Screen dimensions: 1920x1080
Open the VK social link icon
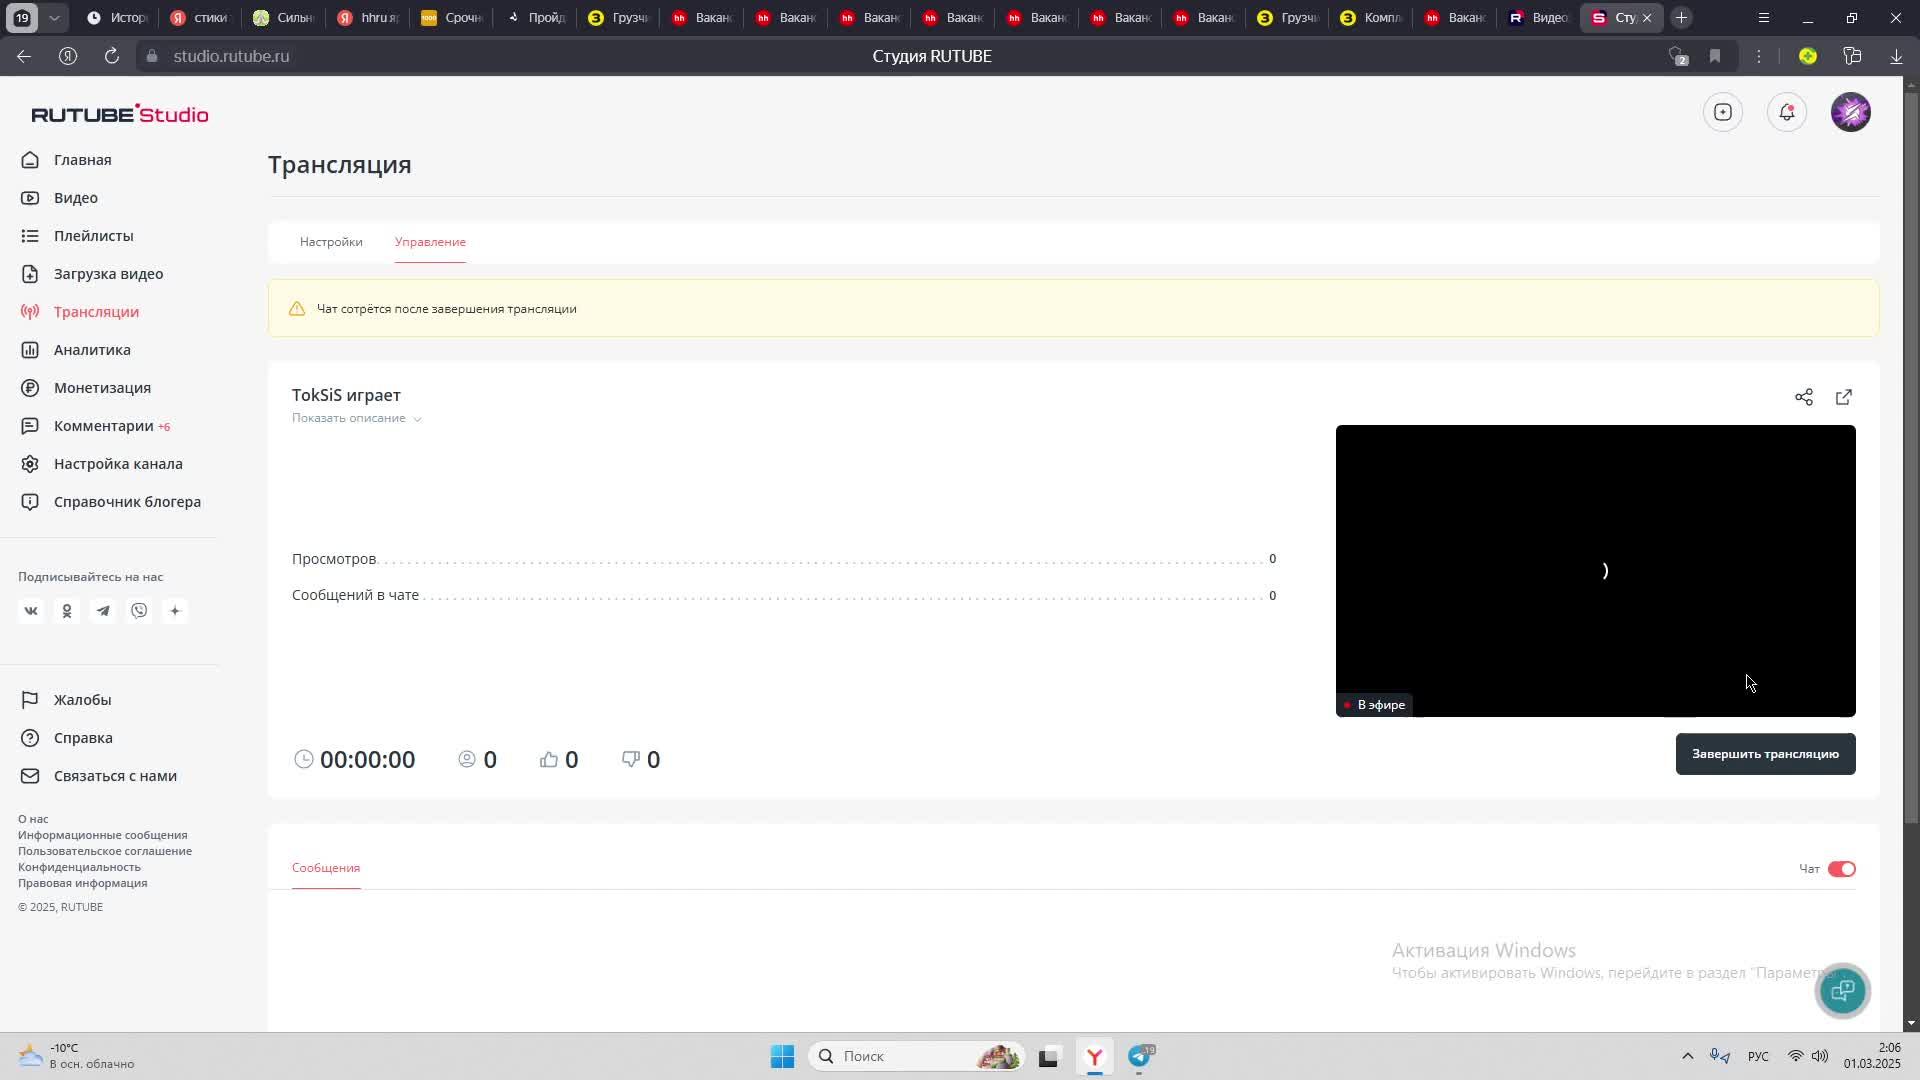point(31,611)
